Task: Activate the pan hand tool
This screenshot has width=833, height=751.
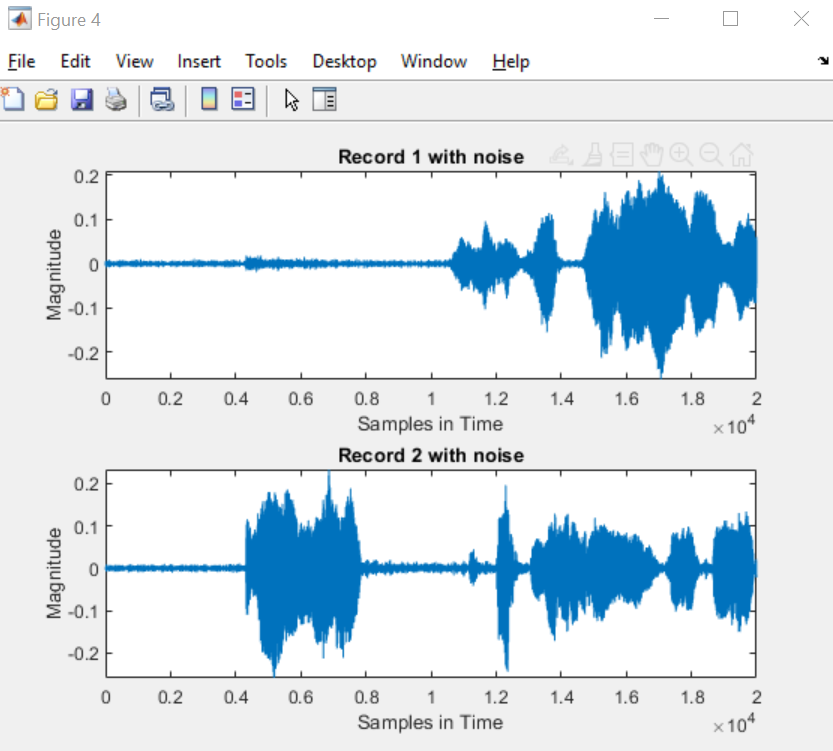Action: point(651,155)
